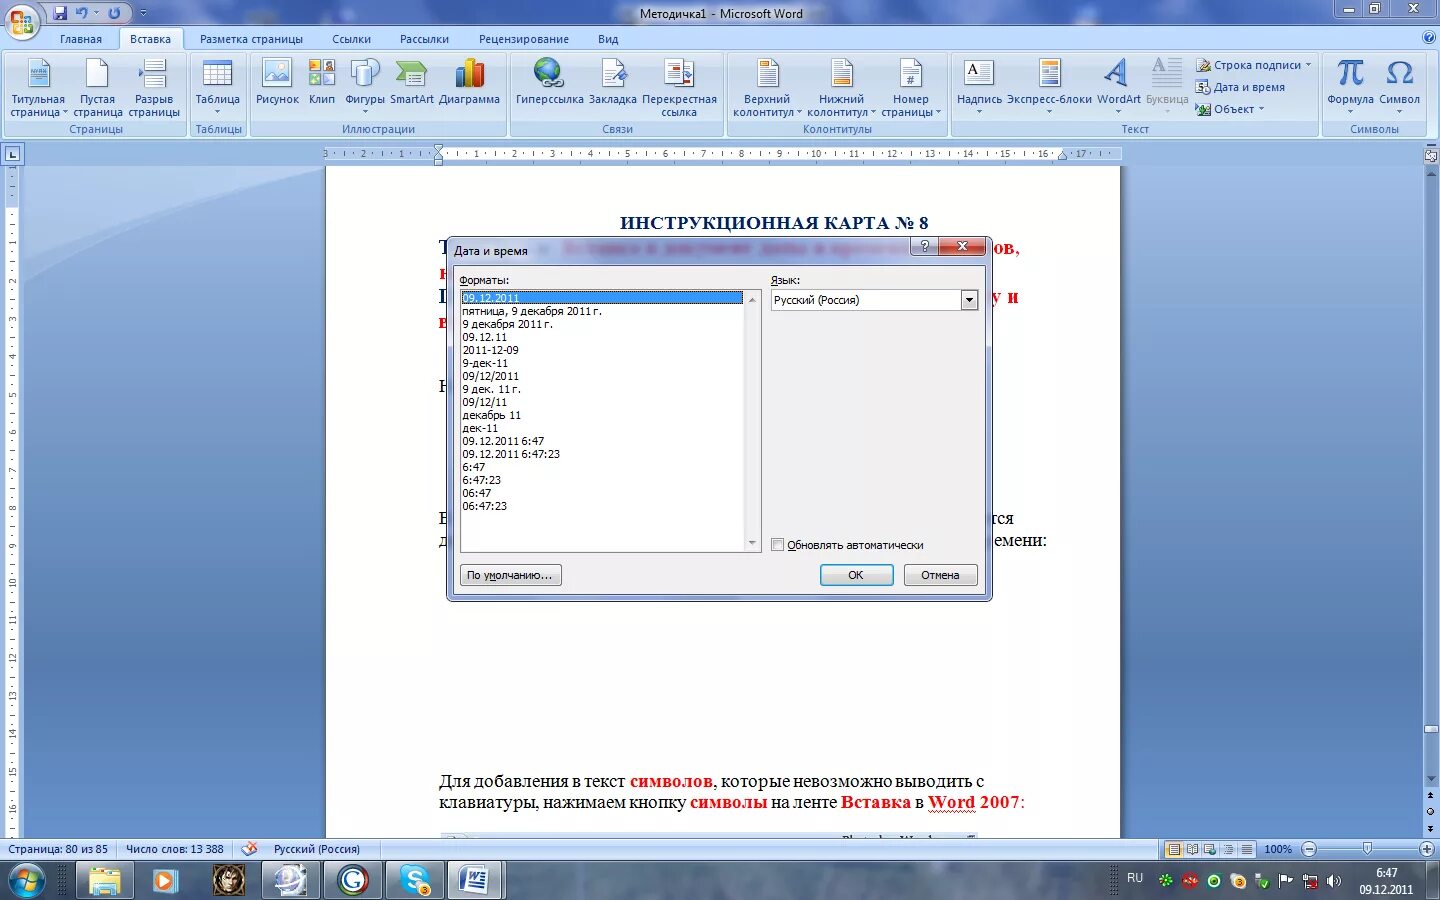Open Word help question mark icon
This screenshot has width=1440, height=900.
[x=1428, y=38]
